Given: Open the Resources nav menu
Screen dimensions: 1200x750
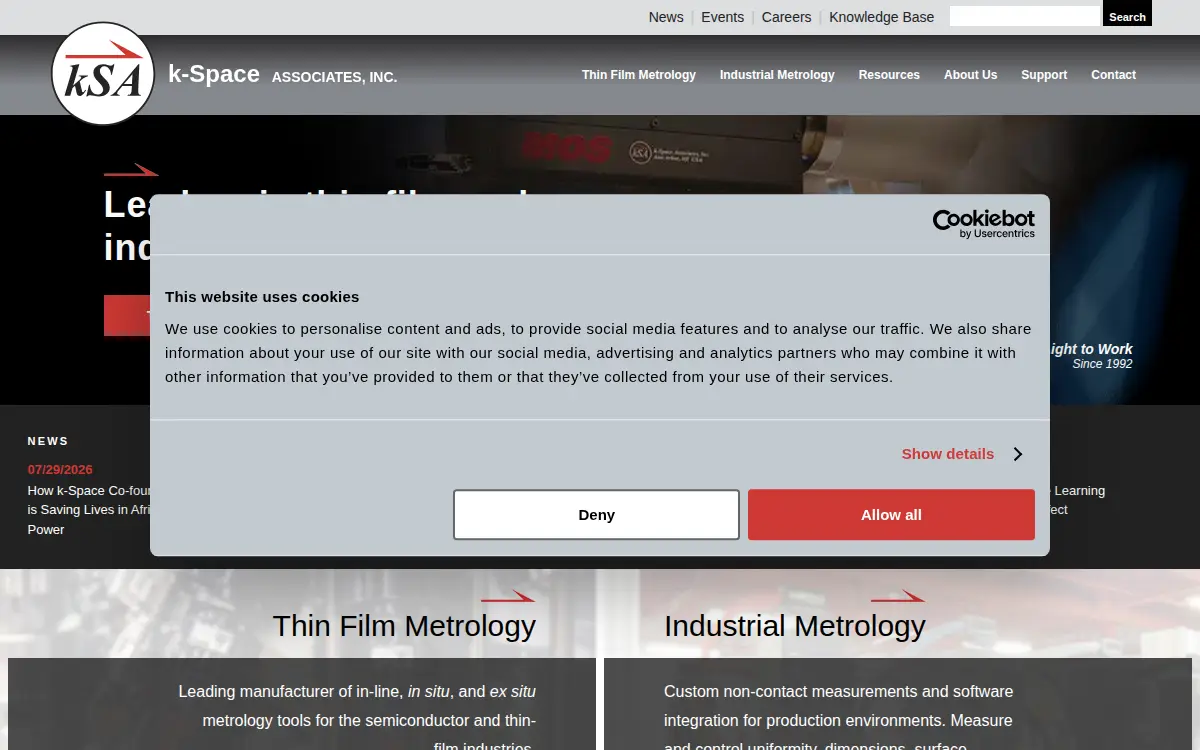Looking at the screenshot, I should click(x=889, y=75).
